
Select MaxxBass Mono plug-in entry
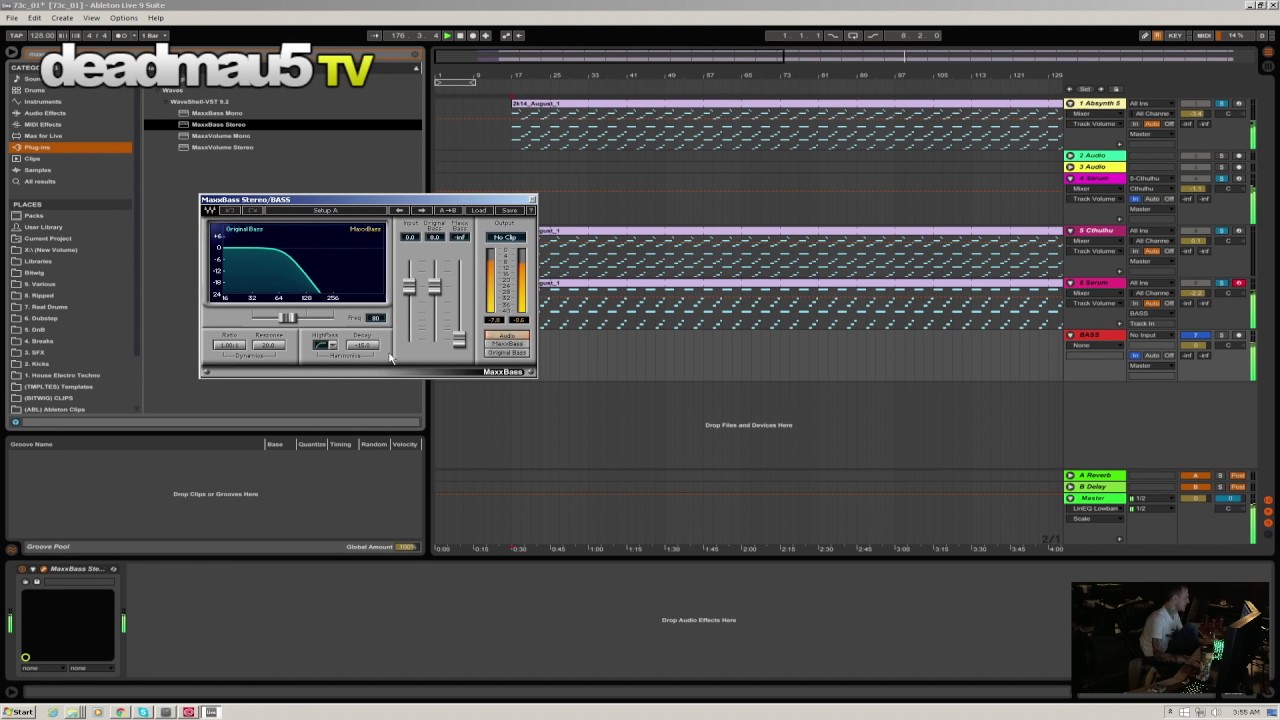[217, 113]
